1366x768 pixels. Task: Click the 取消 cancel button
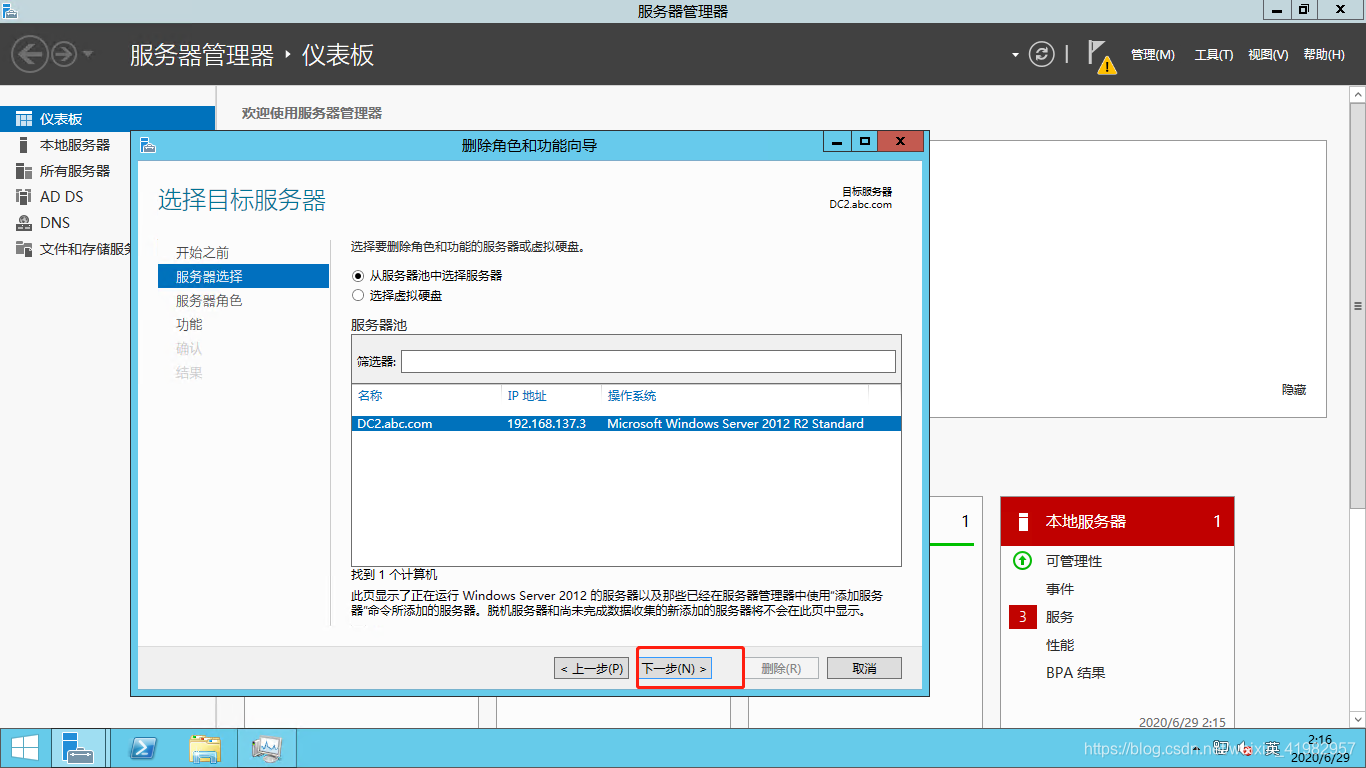pyautogui.click(x=865, y=668)
